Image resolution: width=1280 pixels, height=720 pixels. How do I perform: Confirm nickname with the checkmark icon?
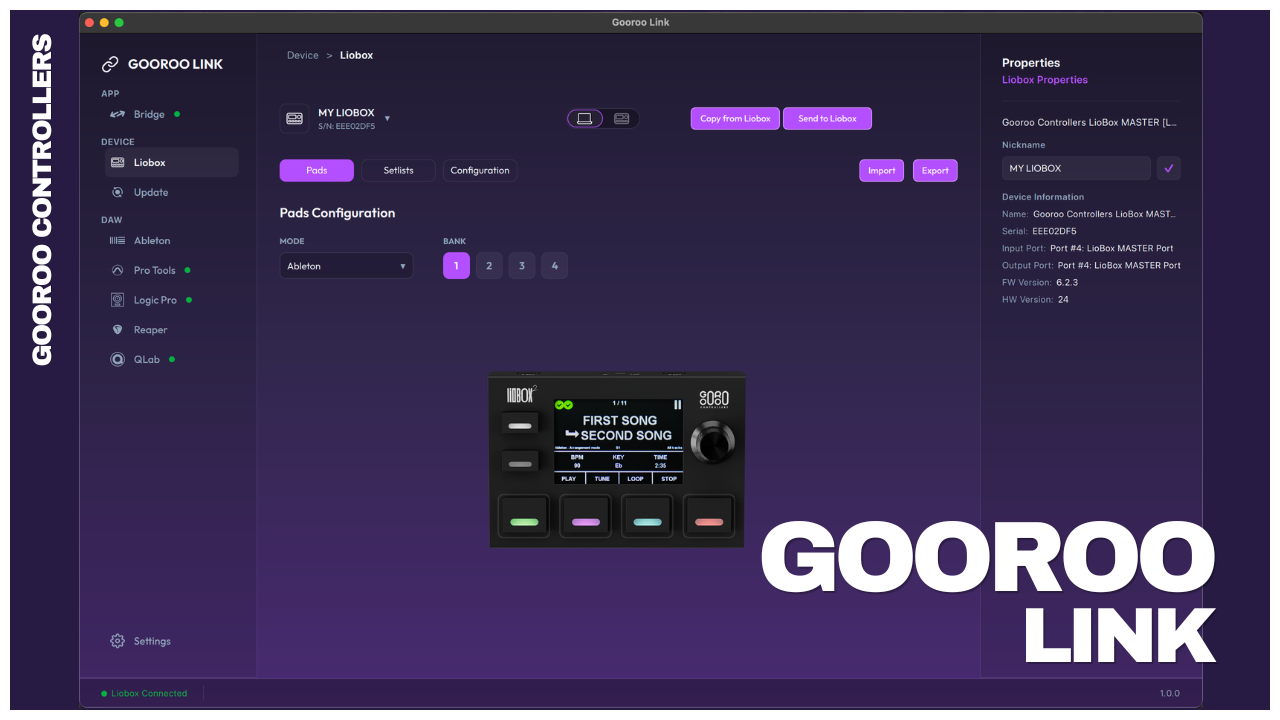coord(1169,168)
